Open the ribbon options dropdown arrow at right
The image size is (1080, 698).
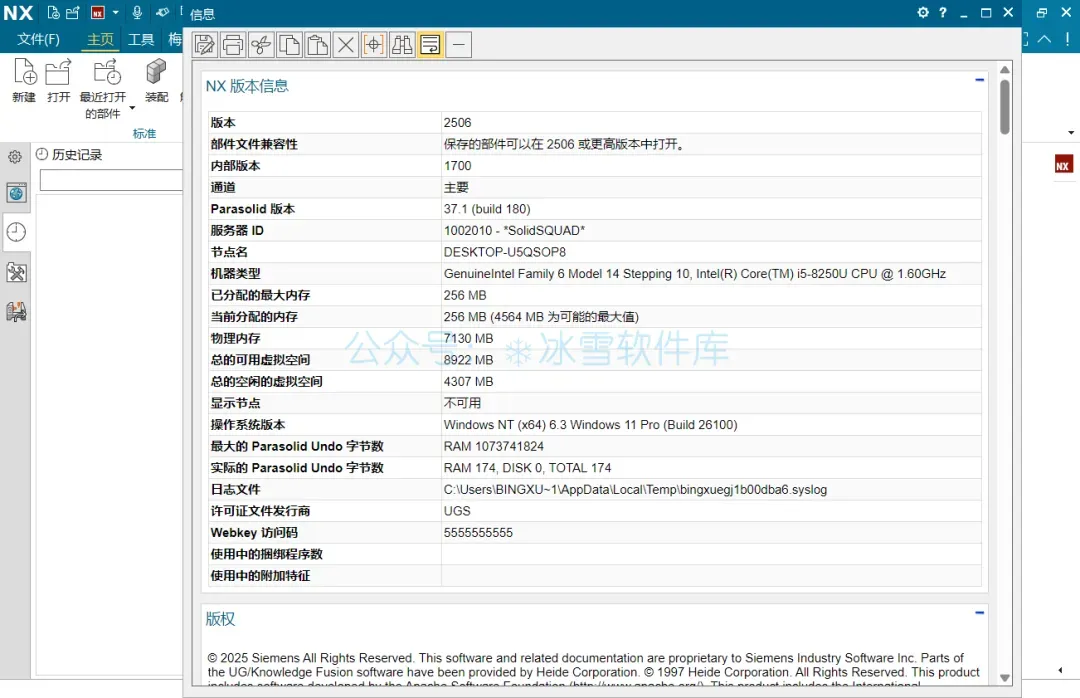point(1071,132)
